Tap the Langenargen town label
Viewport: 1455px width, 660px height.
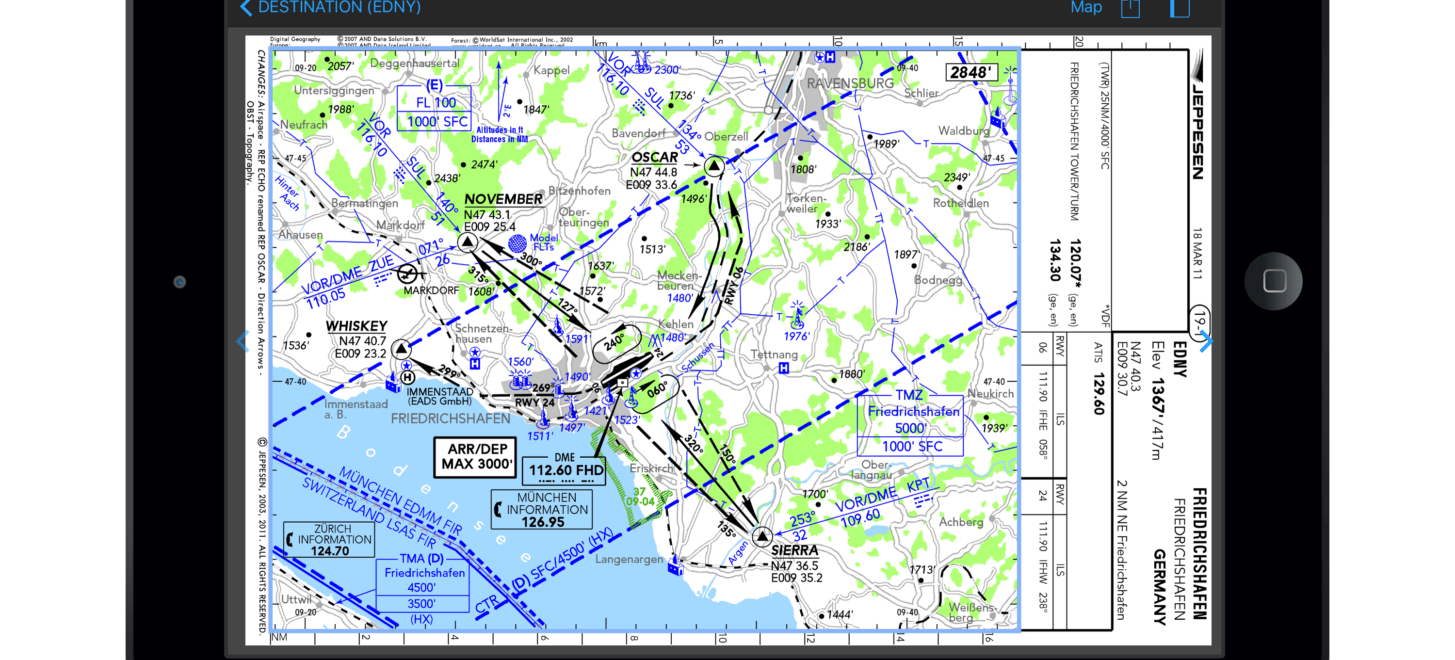tap(630, 560)
